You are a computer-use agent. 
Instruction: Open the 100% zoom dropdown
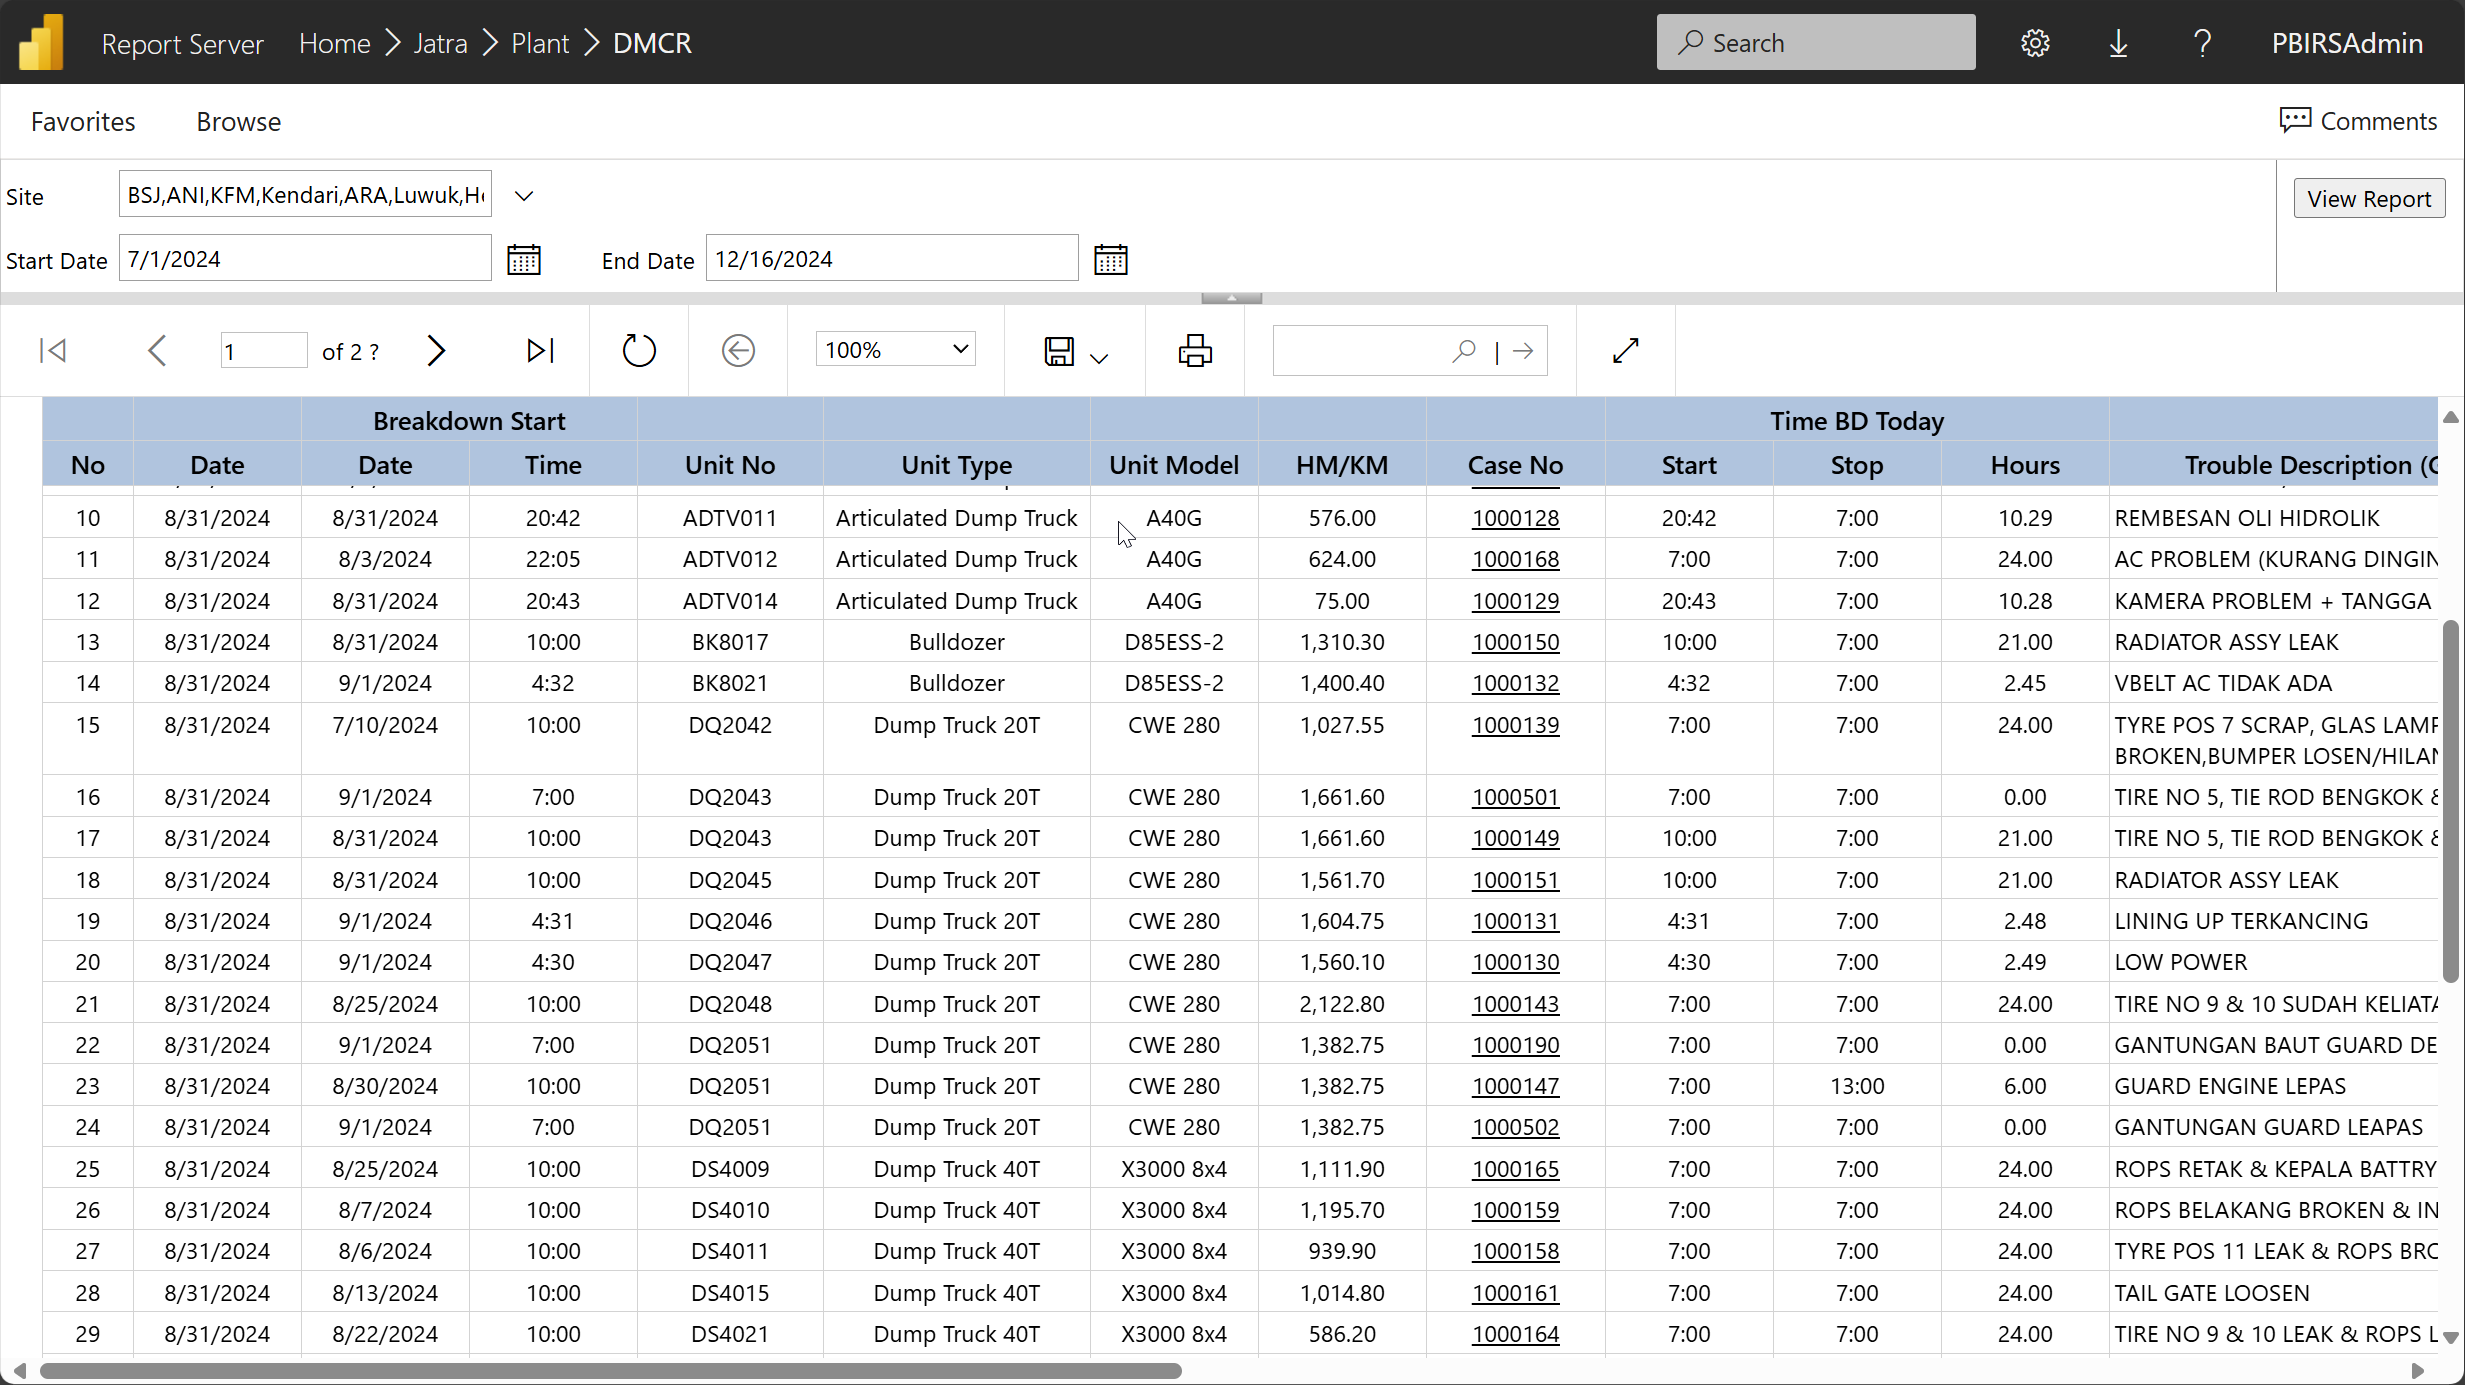(x=895, y=350)
